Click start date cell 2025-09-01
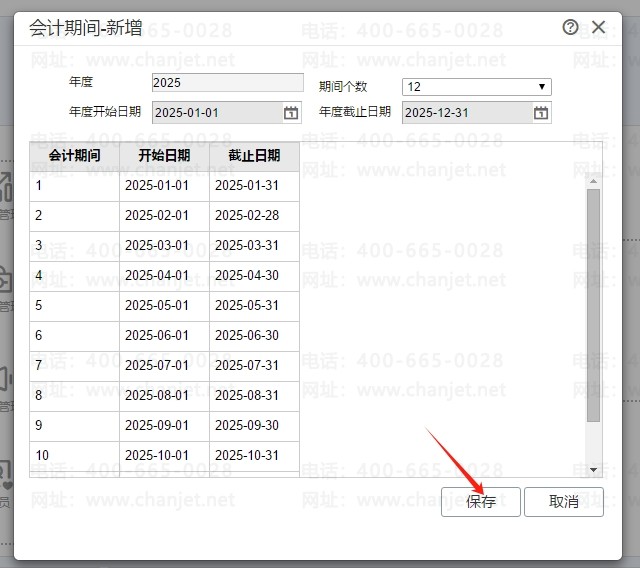Image resolution: width=640 pixels, height=568 pixels. pos(164,426)
